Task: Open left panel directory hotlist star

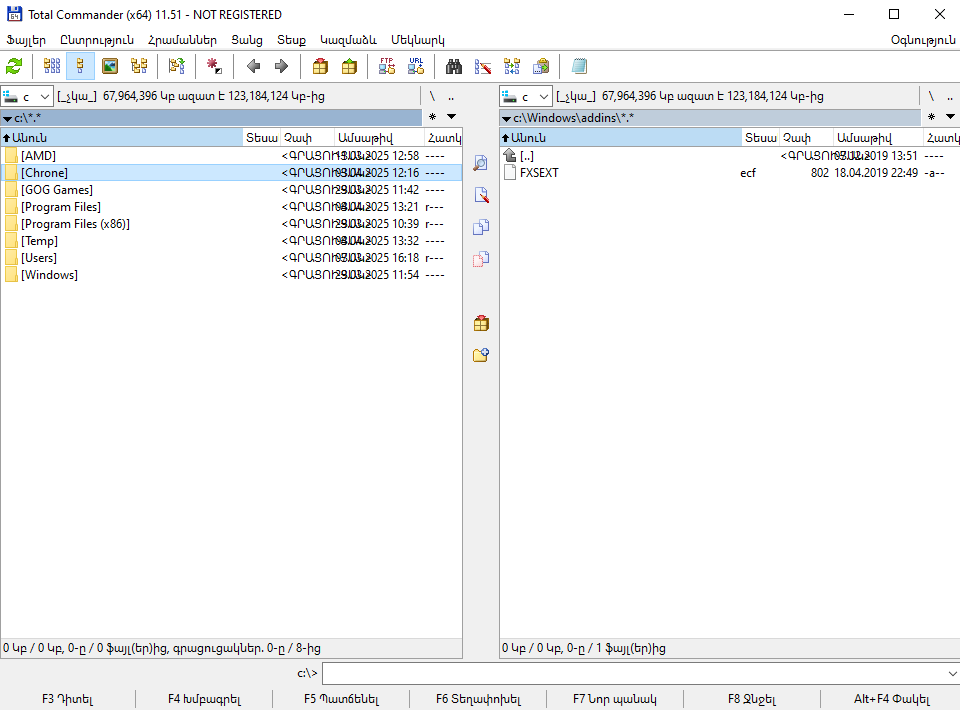Action: (432, 116)
